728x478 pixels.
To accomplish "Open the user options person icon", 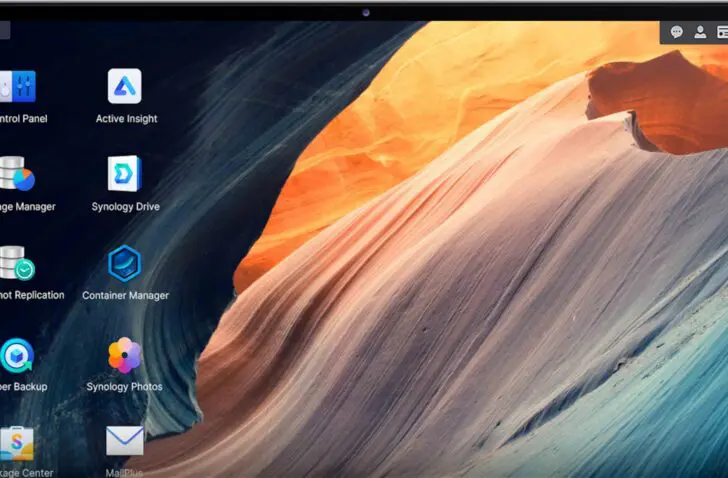I will tap(700, 32).
